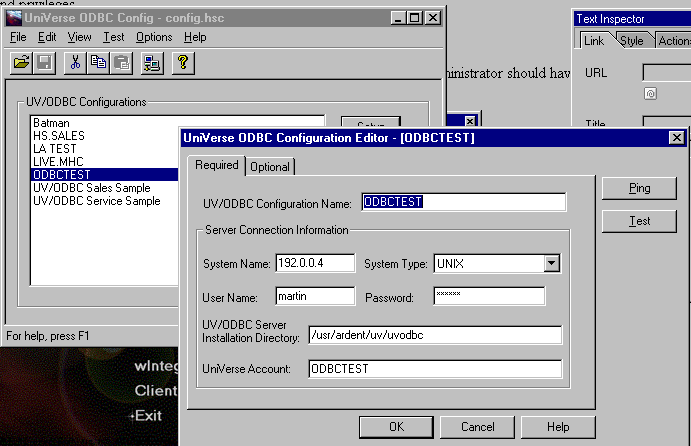Image resolution: width=691 pixels, height=446 pixels.
Task: Click the Ping button
Action: (x=639, y=189)
